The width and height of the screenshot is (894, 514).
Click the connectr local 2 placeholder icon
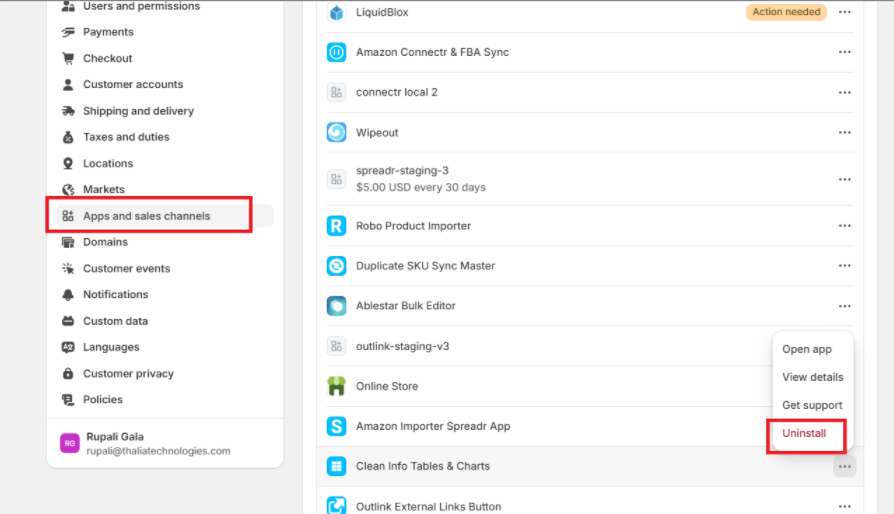click(x=336, y=92)
